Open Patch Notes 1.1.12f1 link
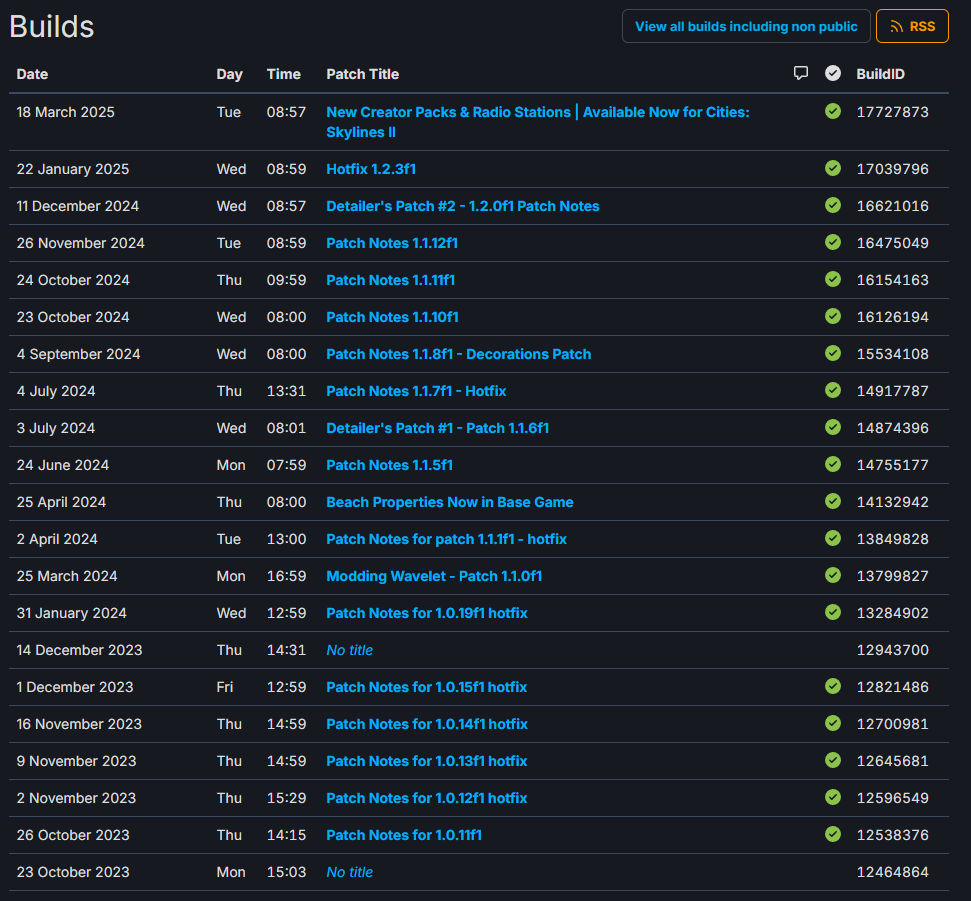Viewport: 971px width, 901px height. 392,243
